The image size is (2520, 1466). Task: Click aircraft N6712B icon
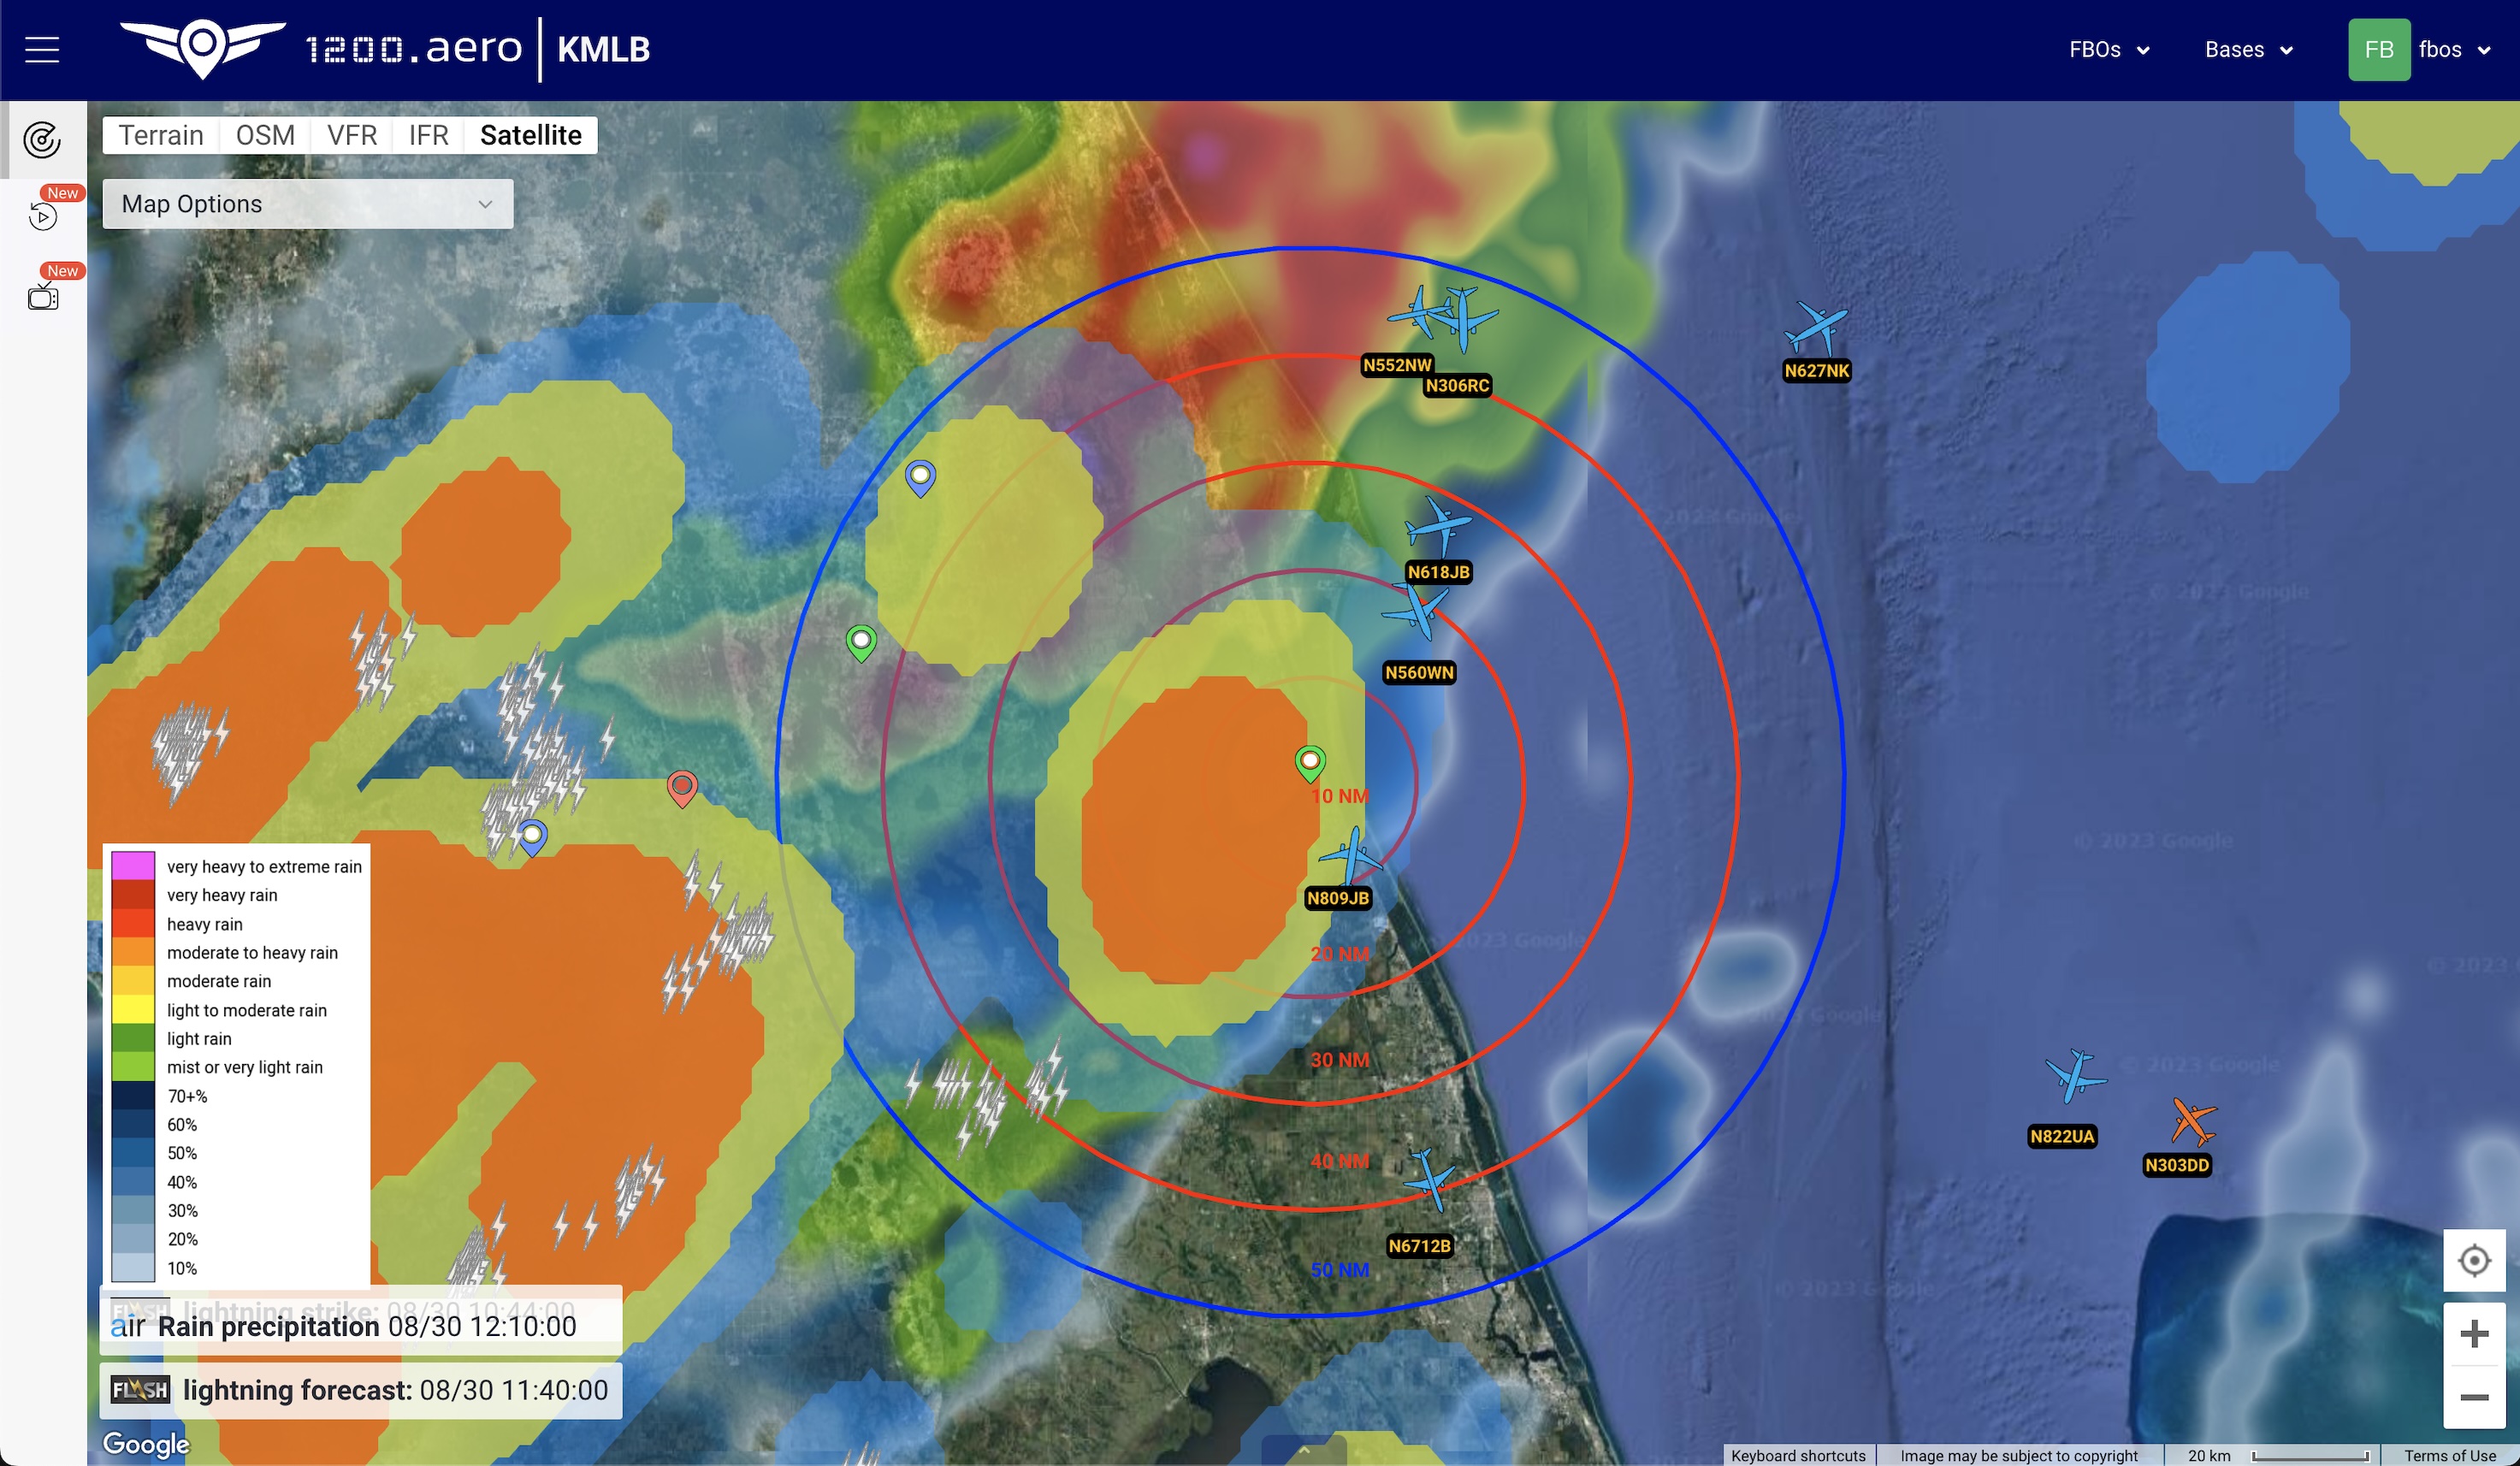click(x=1429, y=1179)
